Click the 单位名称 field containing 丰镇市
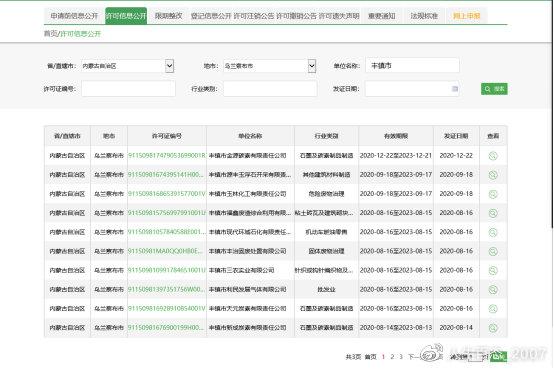This screenshot has width=554, height=369. click(x=412, y=66)
